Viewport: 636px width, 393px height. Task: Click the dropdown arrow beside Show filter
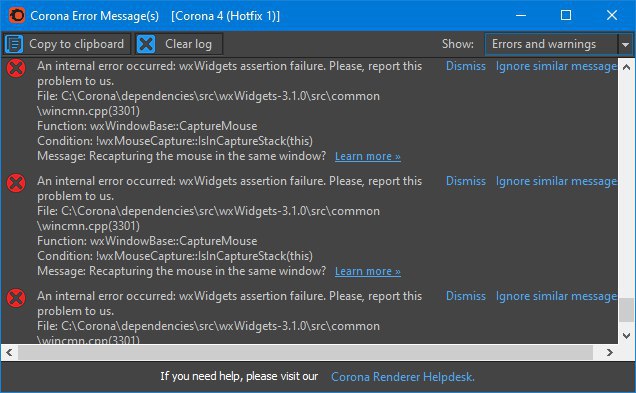[625, 44]
